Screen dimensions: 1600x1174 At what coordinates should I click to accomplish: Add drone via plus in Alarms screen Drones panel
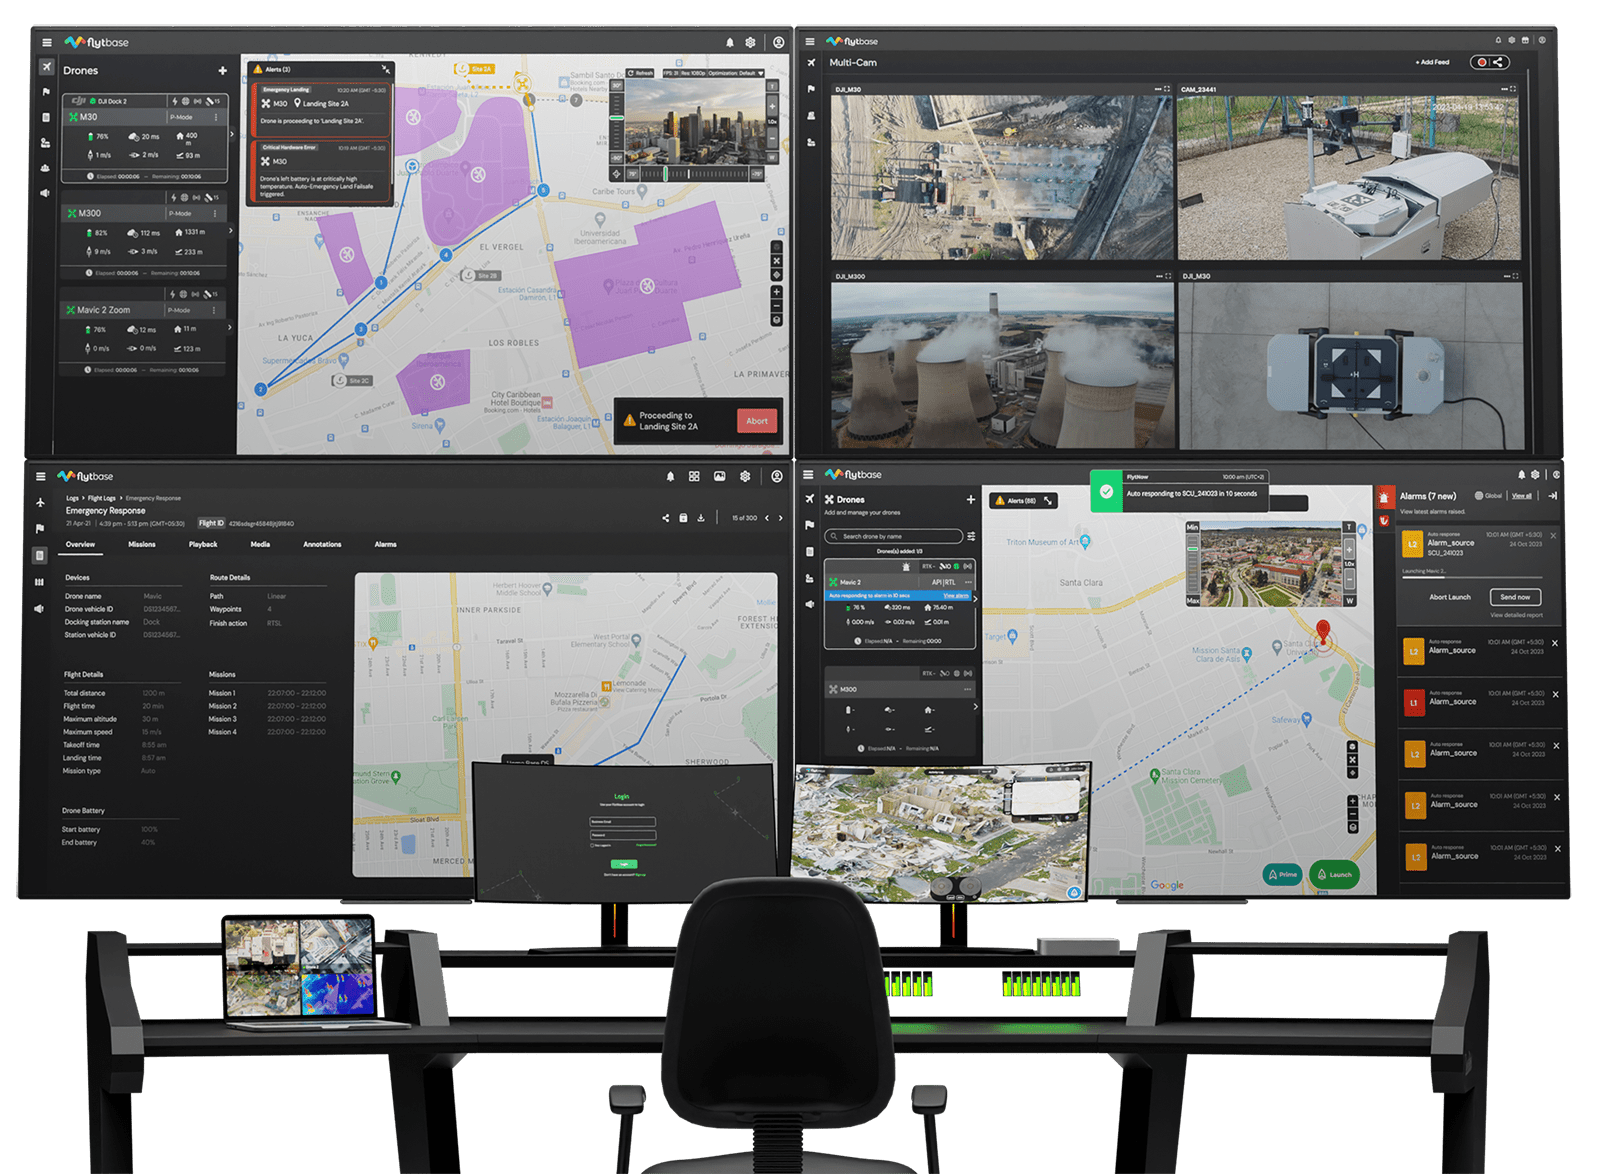(970, 499)
